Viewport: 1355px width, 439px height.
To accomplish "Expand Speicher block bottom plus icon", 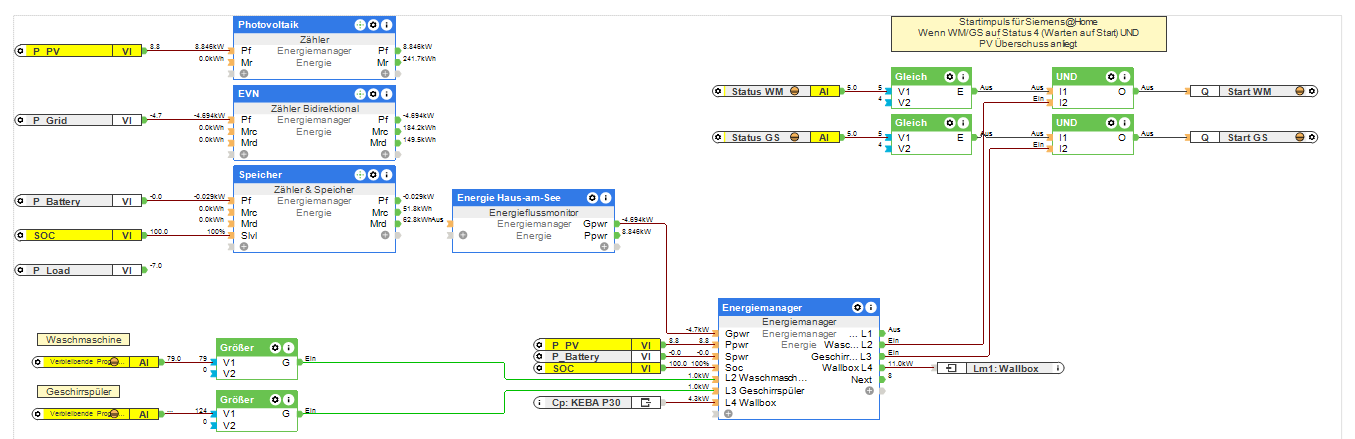I will pos(243,246).
